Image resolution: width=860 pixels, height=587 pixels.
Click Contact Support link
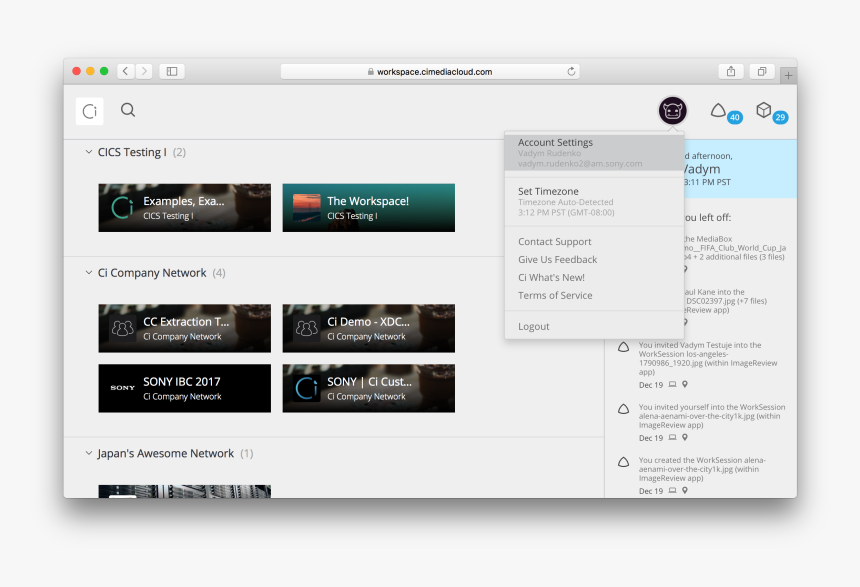pos(554,242)
